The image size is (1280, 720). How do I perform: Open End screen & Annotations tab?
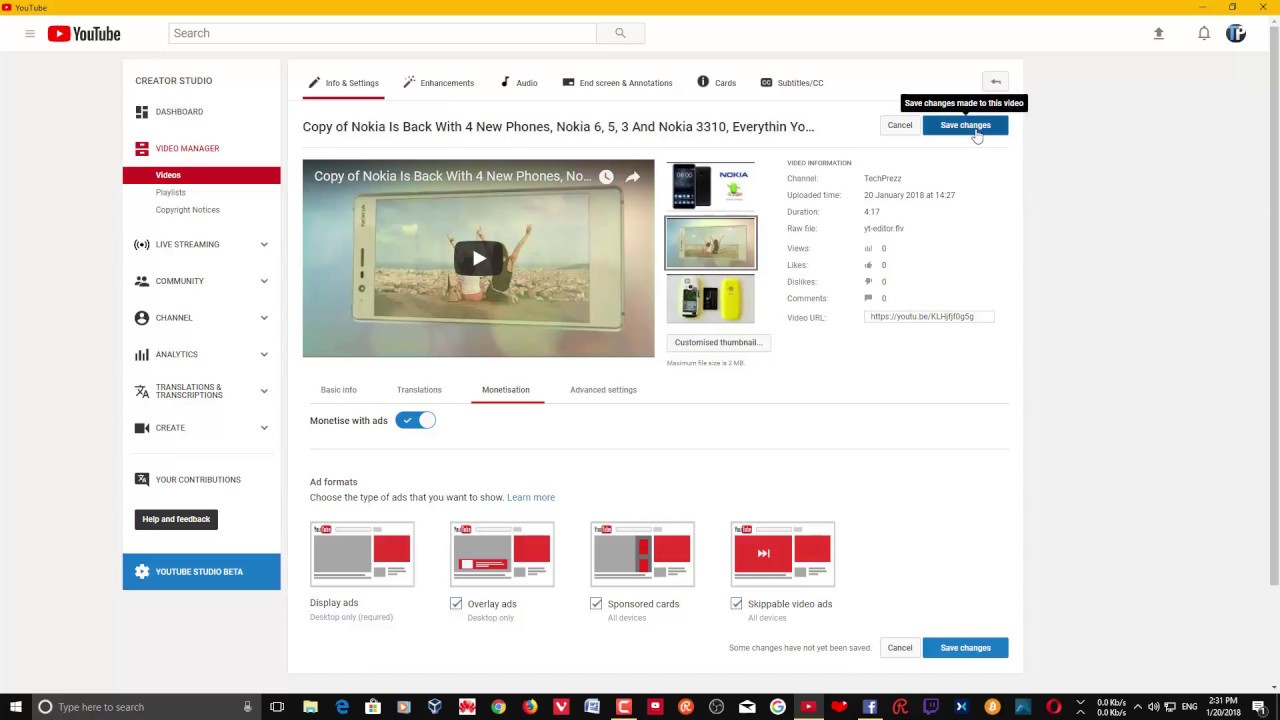(x=617, y=83)
